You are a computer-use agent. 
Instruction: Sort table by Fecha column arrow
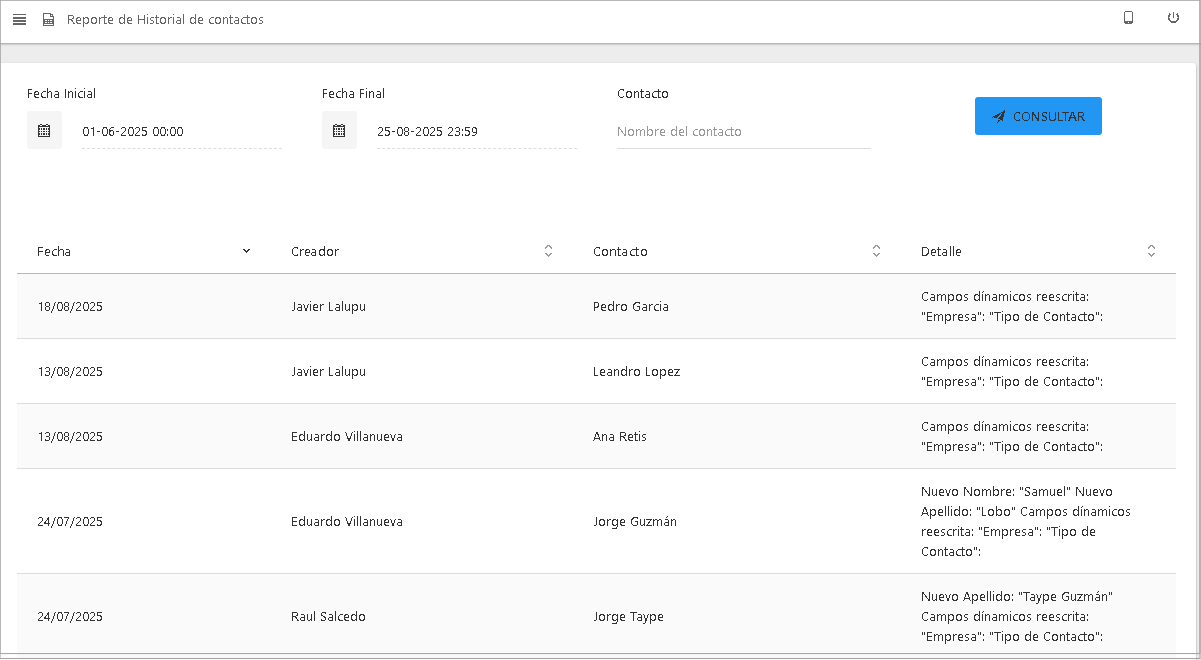[246, 251]
